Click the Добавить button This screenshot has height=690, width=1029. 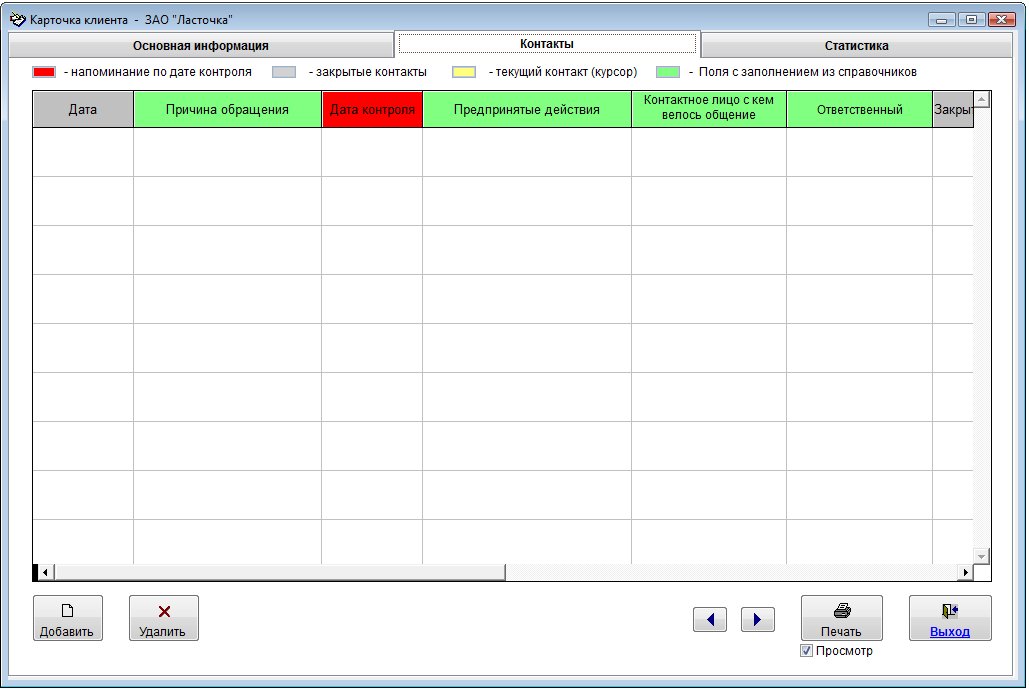[68, 618]
